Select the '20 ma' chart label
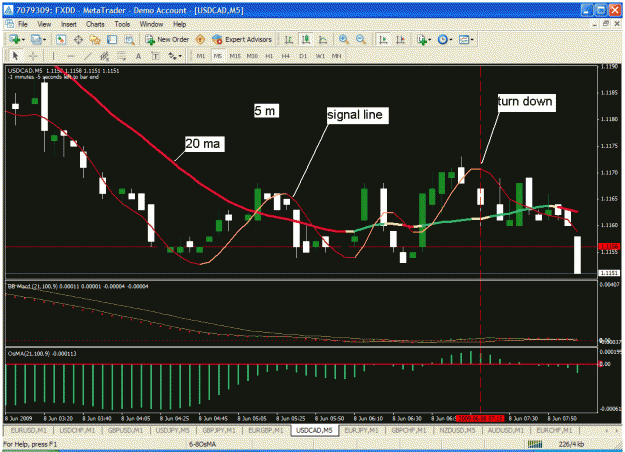This screenshot has width=625, height=452. click(x=203, y=143)
